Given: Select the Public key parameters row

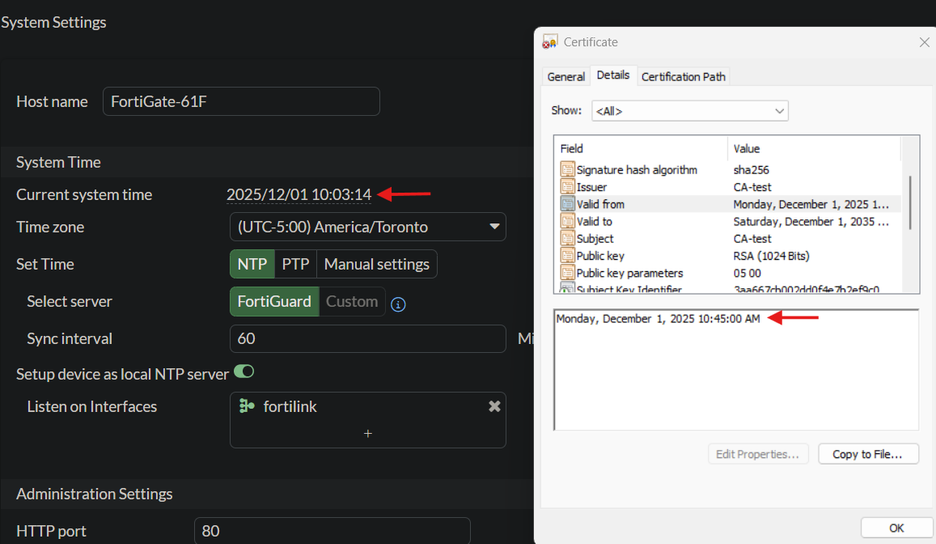Looking at the screenshot, I should tap(729, 273).
